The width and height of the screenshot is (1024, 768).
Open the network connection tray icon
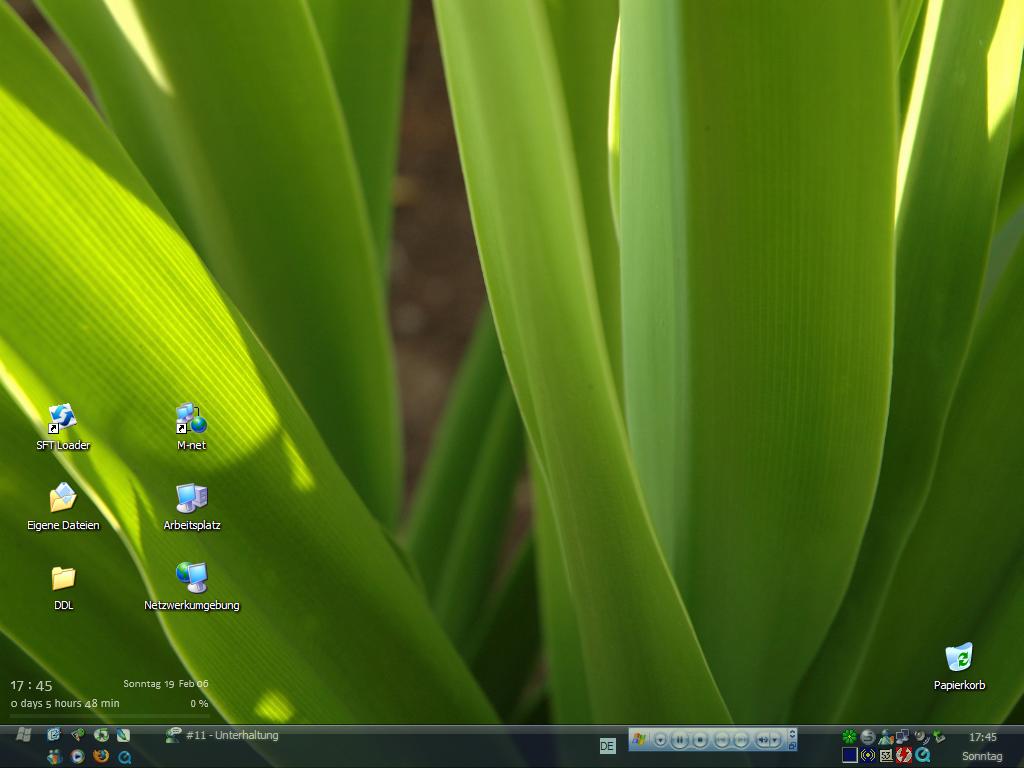tap(903, 736)
